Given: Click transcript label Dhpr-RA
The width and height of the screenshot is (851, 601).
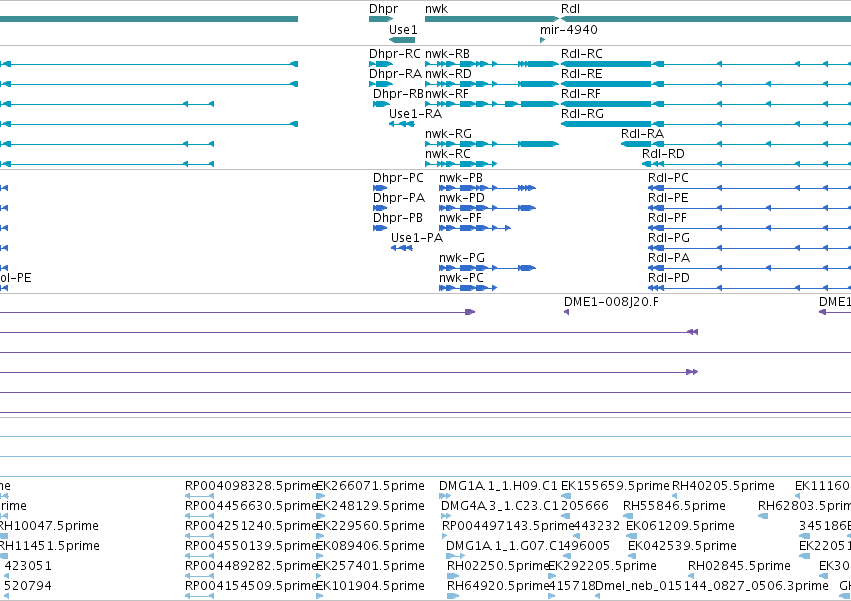Looking at the screenshot, I should pyautogui.click(x=395, y=74).
